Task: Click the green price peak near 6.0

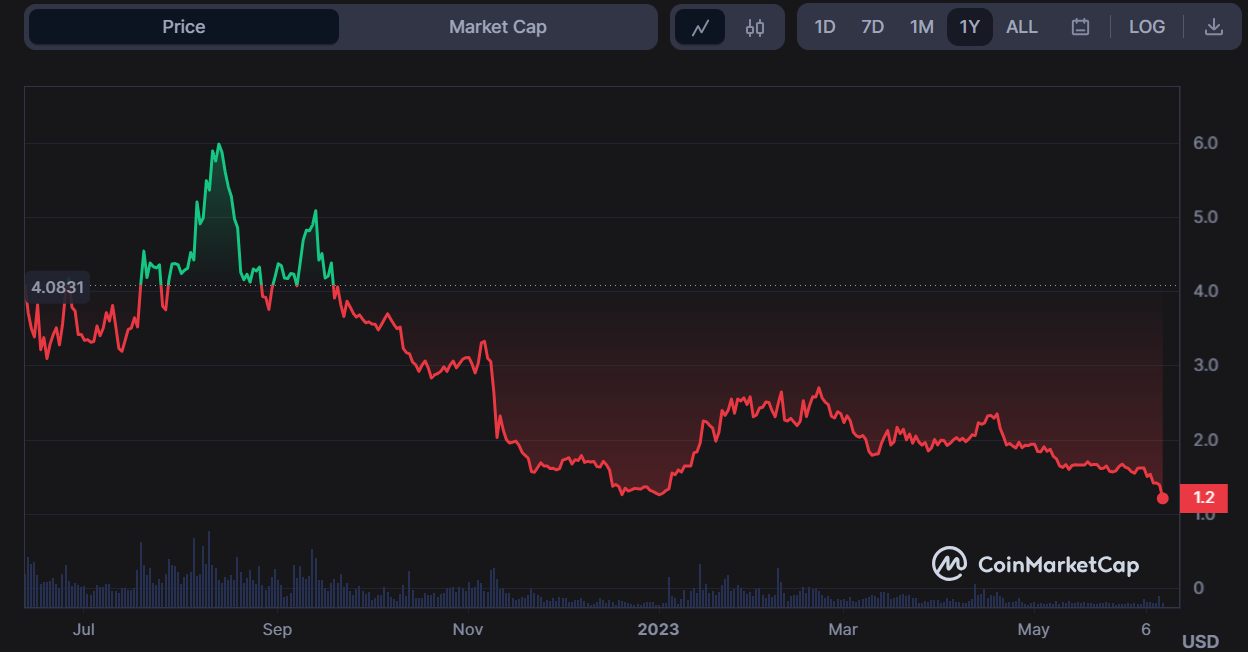Action: [219, 146]
